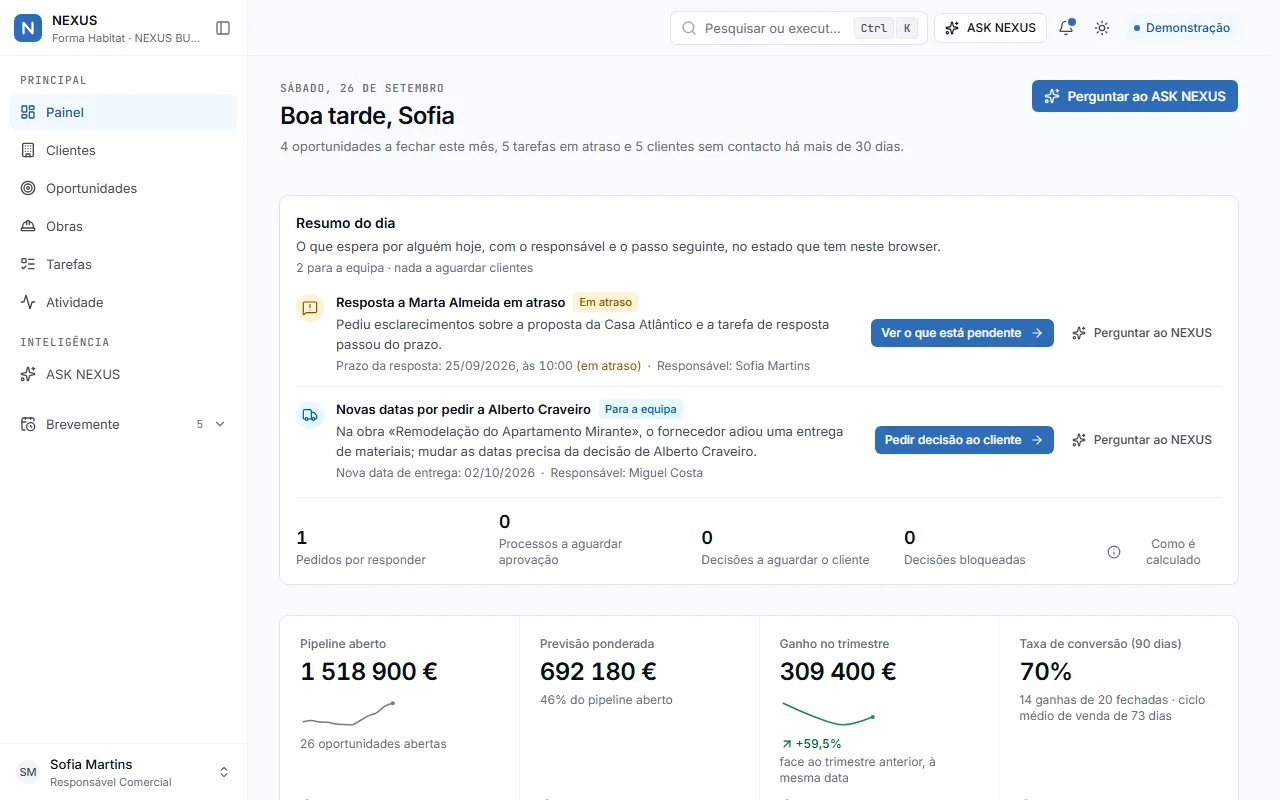Click the Ganho no trimestre trend chart
The height and width of the screenshot is (800, 1280).
tap(828, 713)
